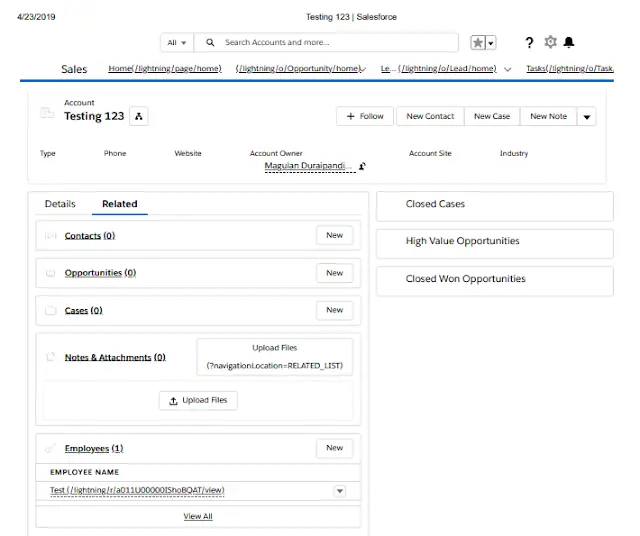Click the Testing 123 account title

point(94,116)
